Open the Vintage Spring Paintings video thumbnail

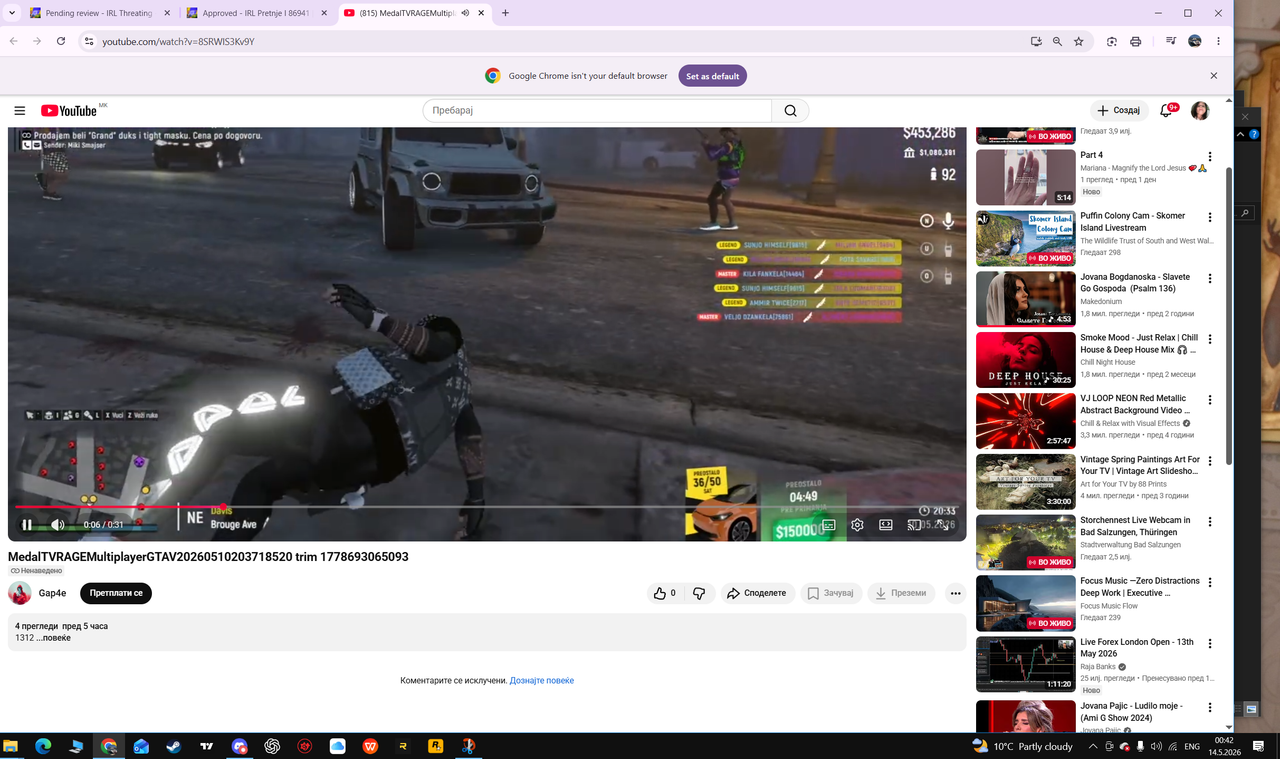click(x=1026, y=482)
